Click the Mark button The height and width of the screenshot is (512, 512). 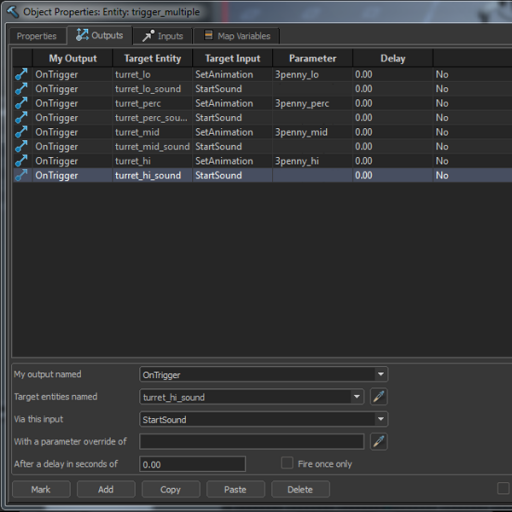[41, 489]
